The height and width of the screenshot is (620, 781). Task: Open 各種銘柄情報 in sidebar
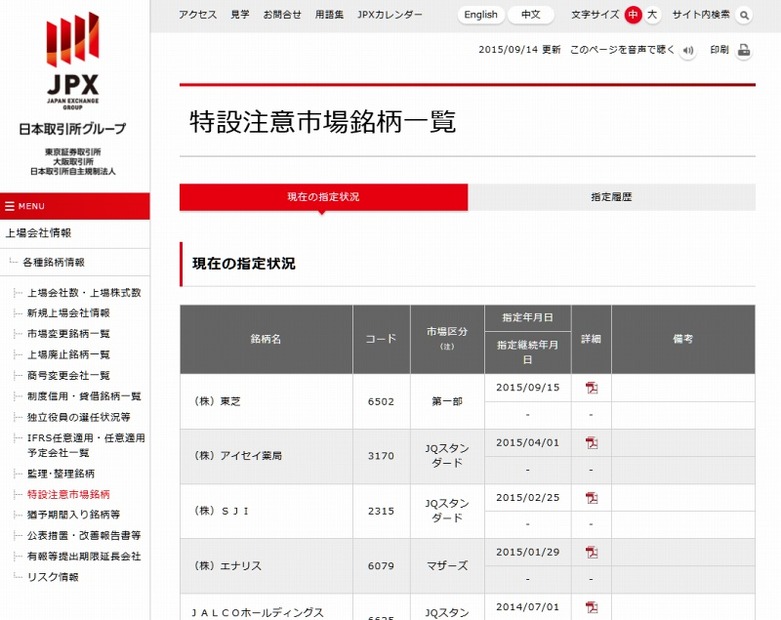click(x=54, y=262)
